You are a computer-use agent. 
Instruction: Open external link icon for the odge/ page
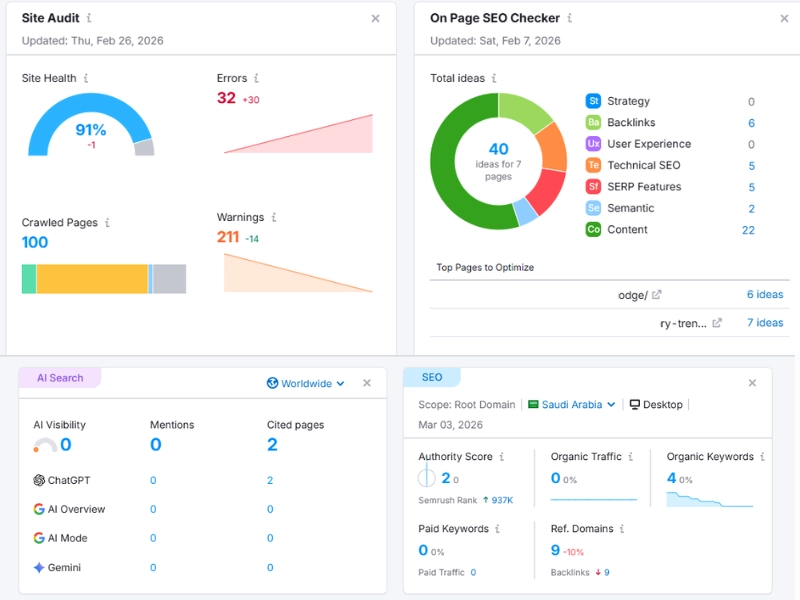point(657,295)
